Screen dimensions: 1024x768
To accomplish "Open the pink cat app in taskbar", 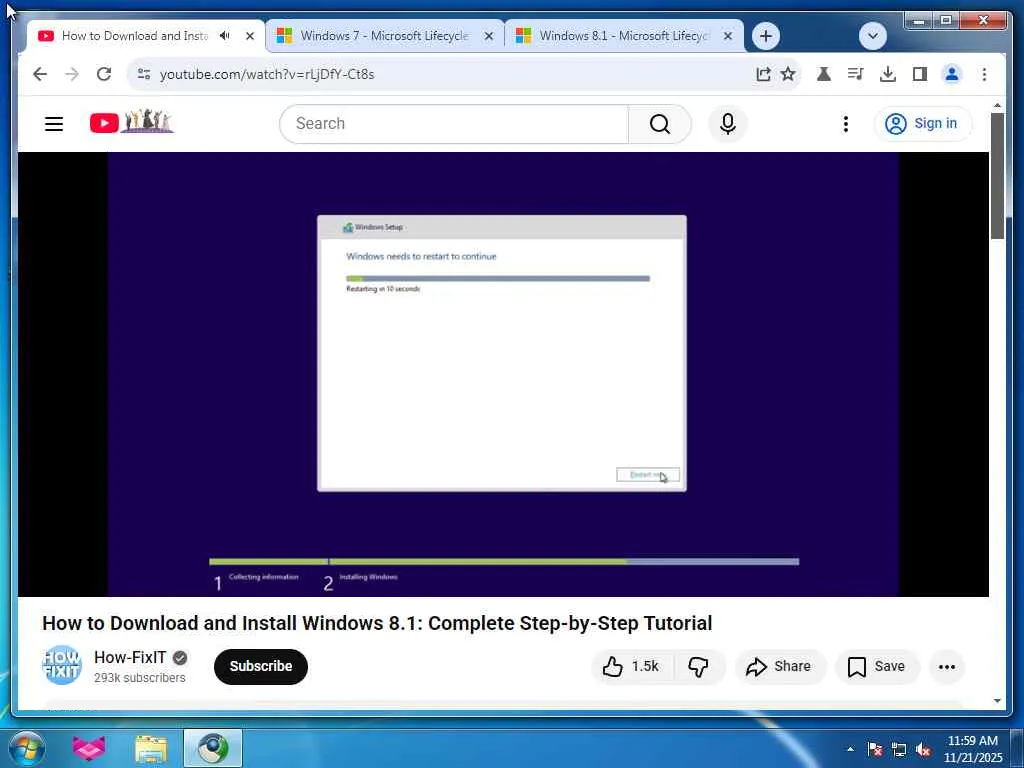I will click(89, 748).
